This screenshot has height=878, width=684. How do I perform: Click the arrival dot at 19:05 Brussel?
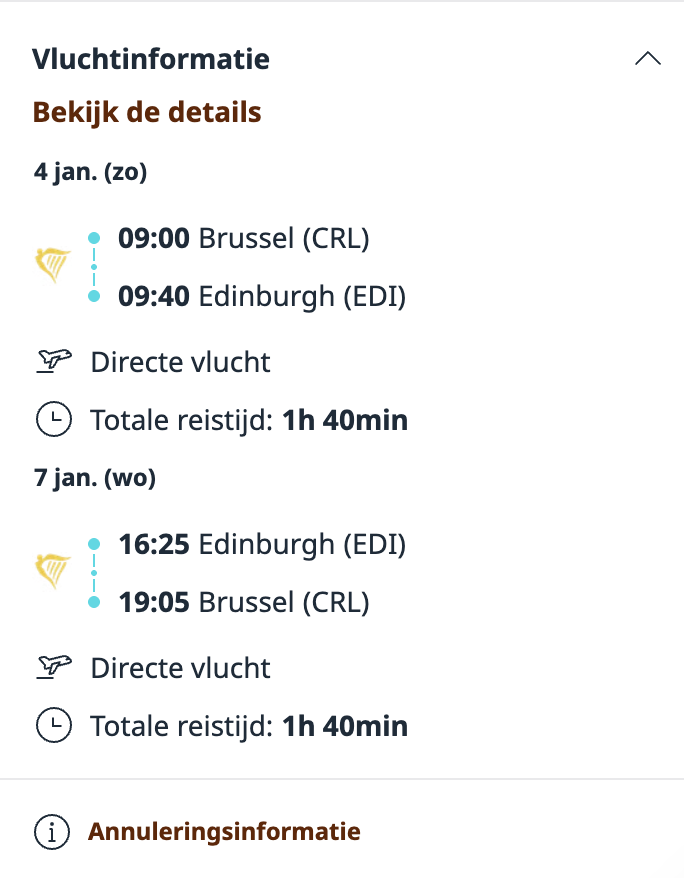click(95, 601)
